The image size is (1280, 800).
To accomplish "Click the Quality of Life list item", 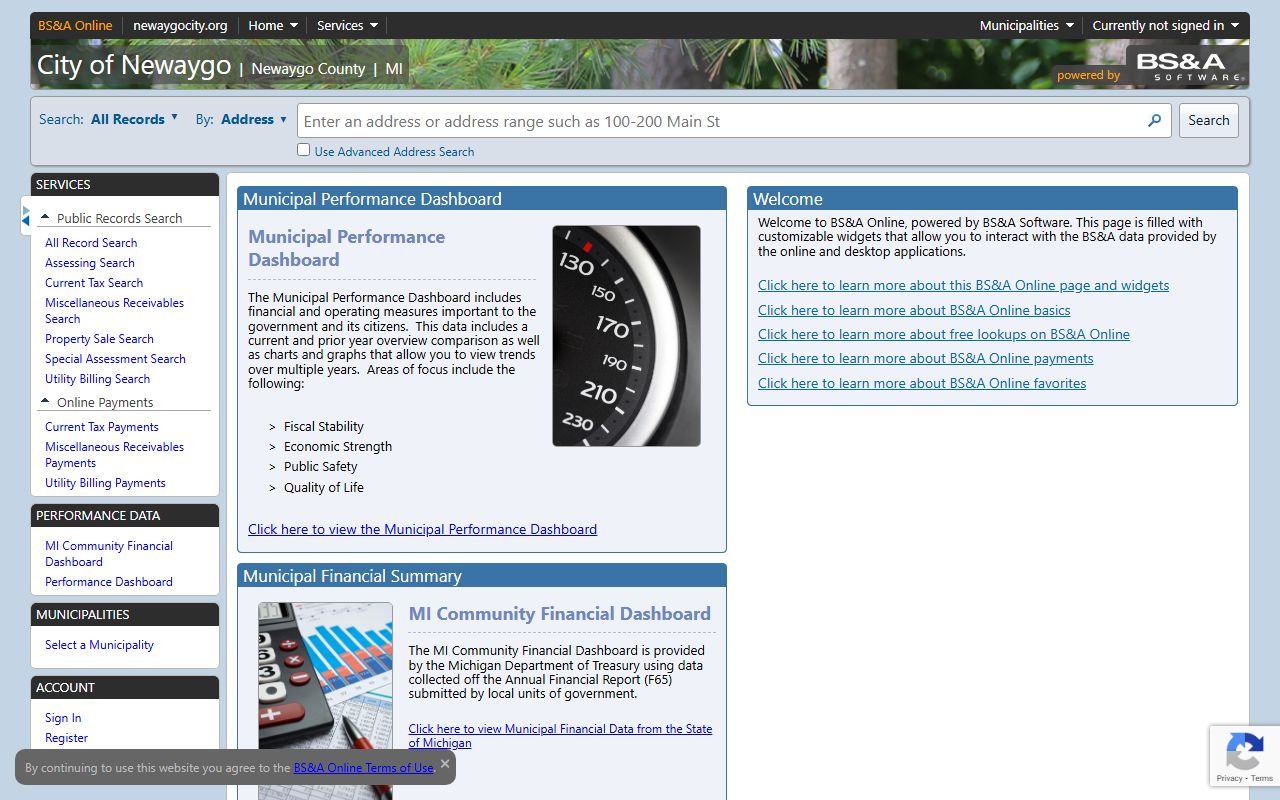I will 324,487.
